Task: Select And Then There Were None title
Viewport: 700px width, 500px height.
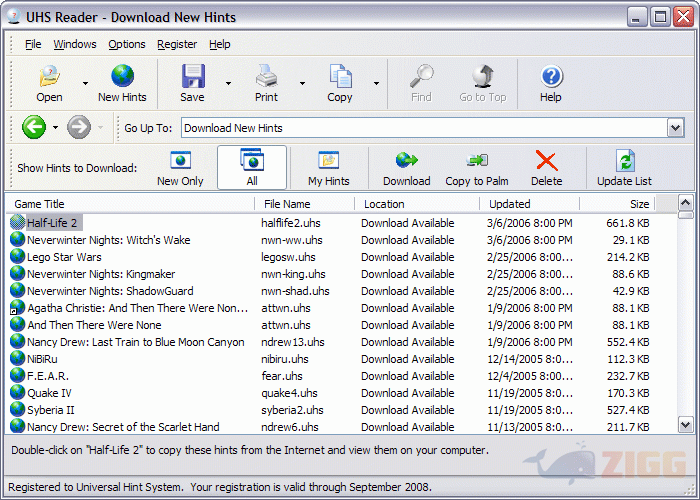Action: click(x=94, y=325)
